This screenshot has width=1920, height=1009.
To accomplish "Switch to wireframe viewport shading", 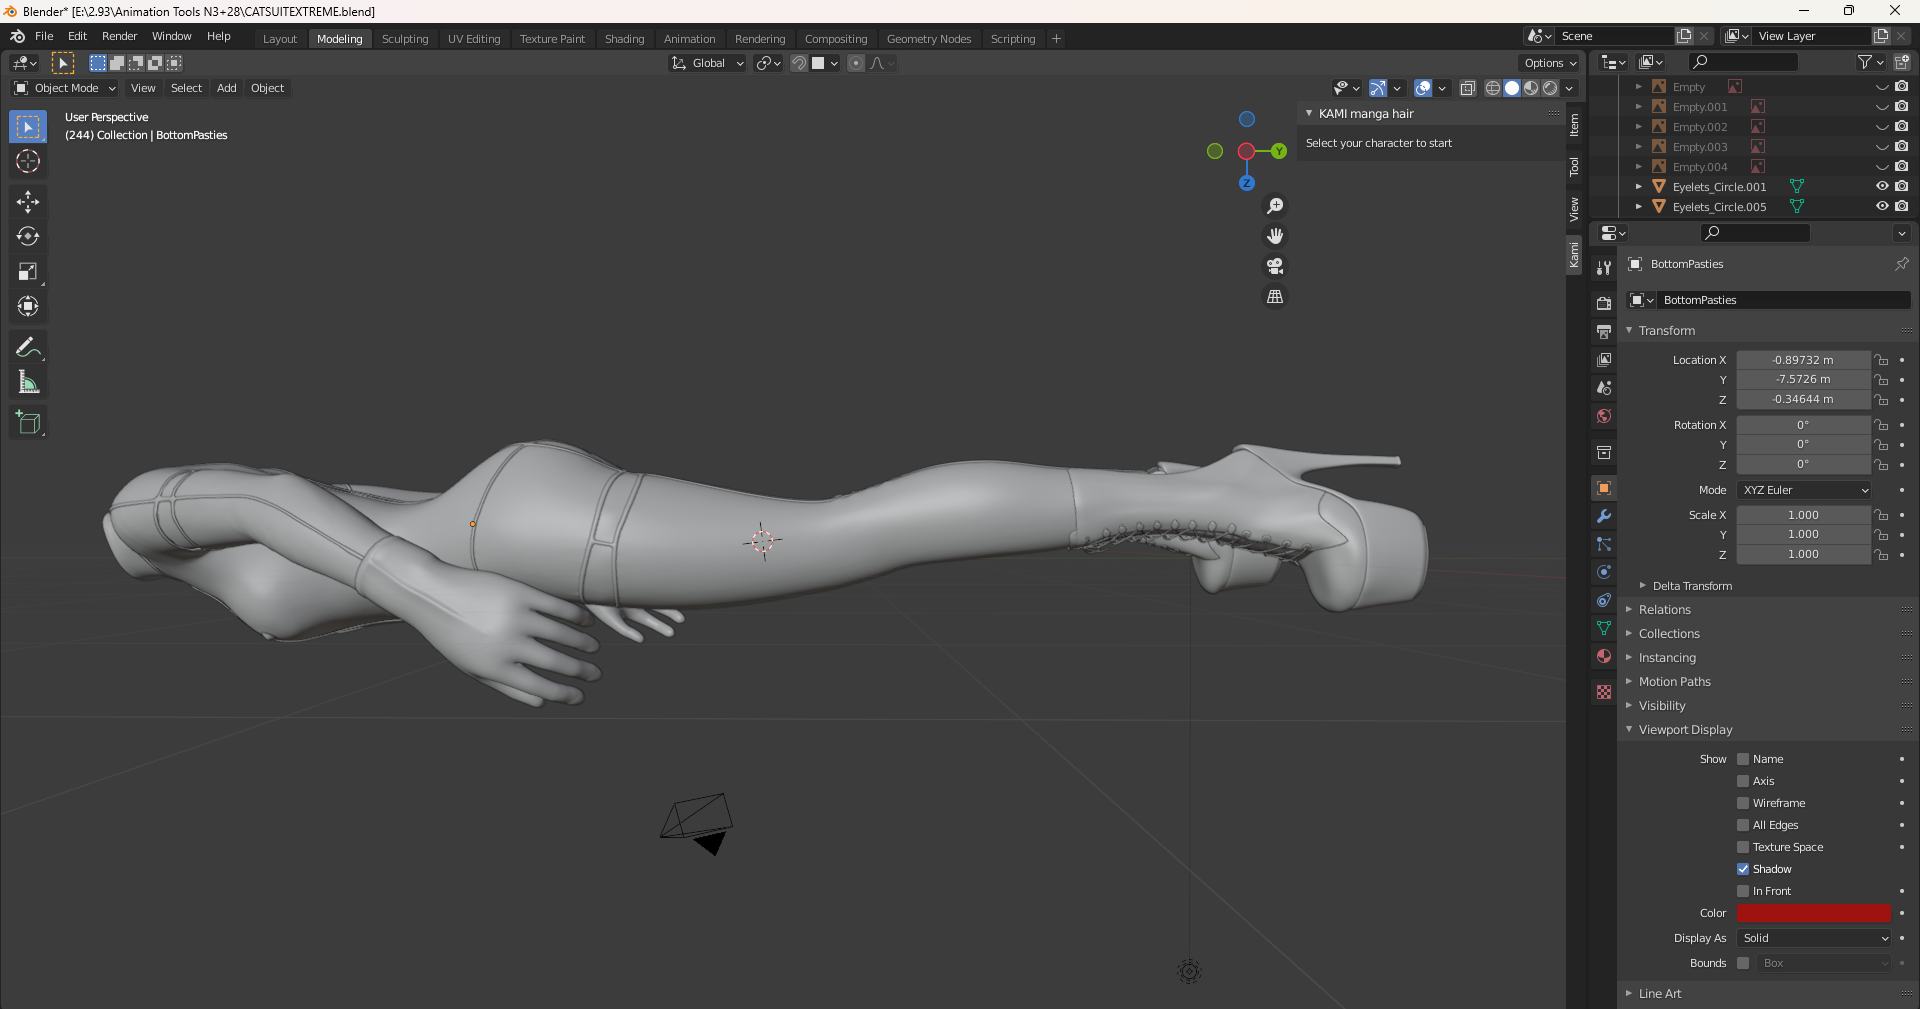I will [1493, 88].
